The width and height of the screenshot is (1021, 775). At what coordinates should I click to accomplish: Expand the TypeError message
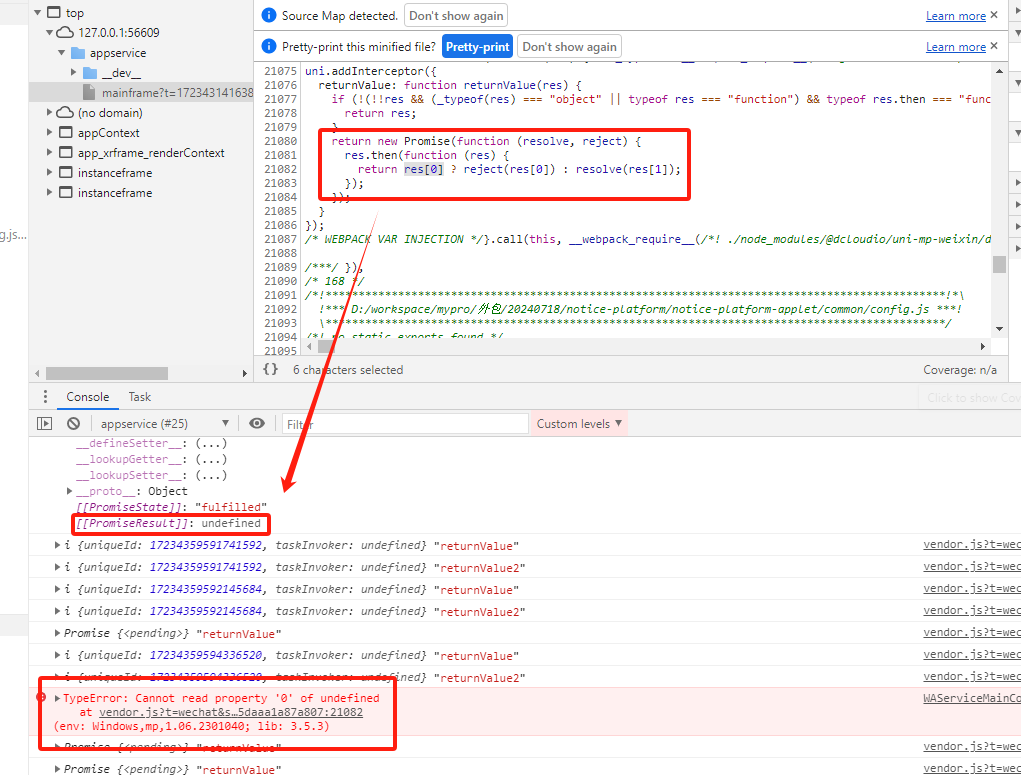click(57, 698)
